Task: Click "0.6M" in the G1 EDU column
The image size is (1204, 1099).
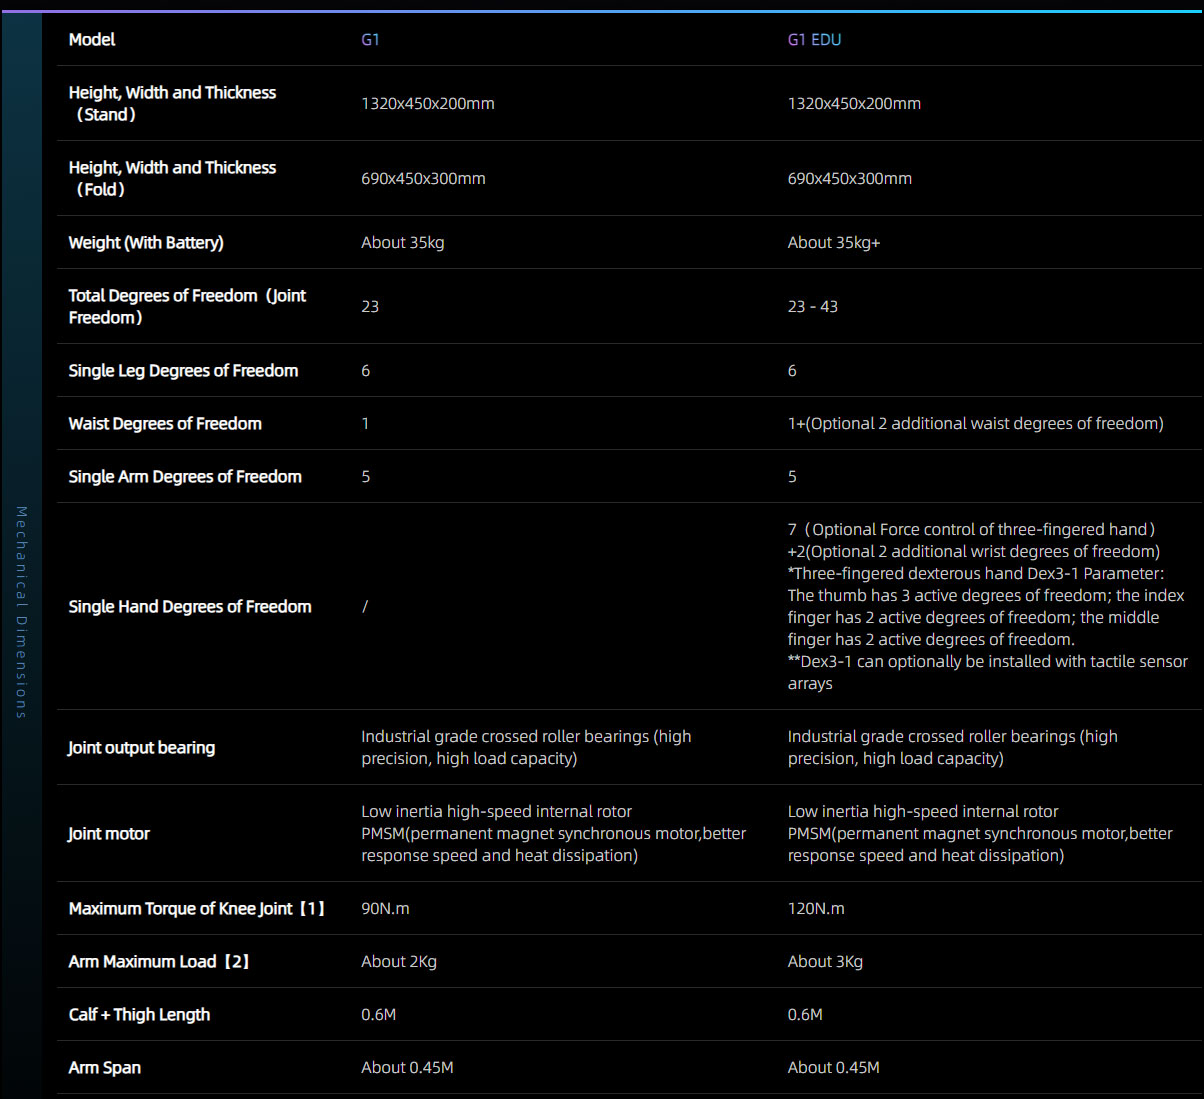Action: pyautogui.click(x=805, y=1014)
